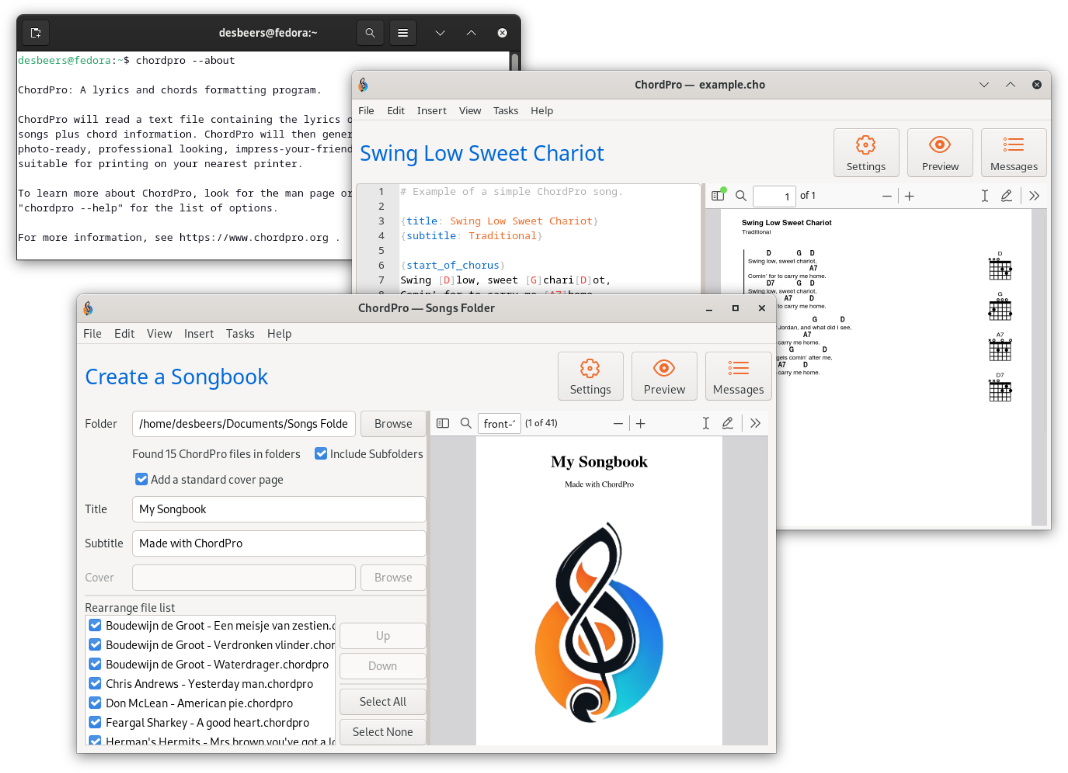
Task: Click Preview in the Songs Folder window
Action: 664,376
